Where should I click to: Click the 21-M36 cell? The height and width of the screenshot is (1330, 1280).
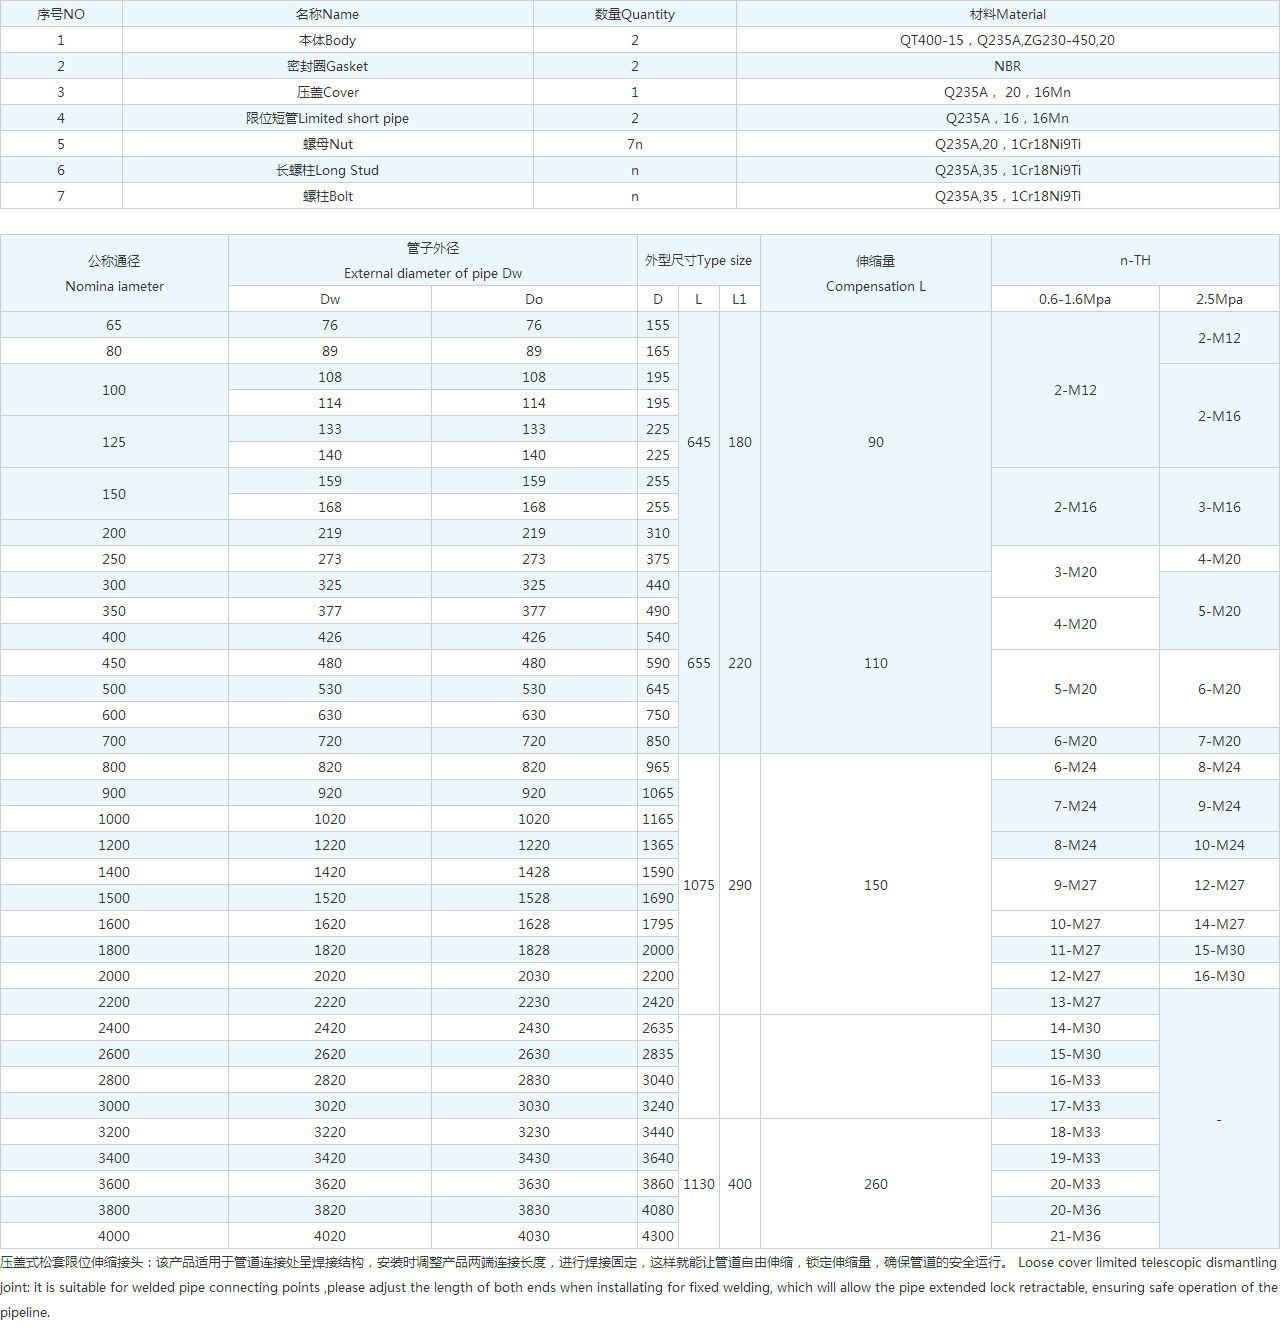[x=1075, y=1236]
